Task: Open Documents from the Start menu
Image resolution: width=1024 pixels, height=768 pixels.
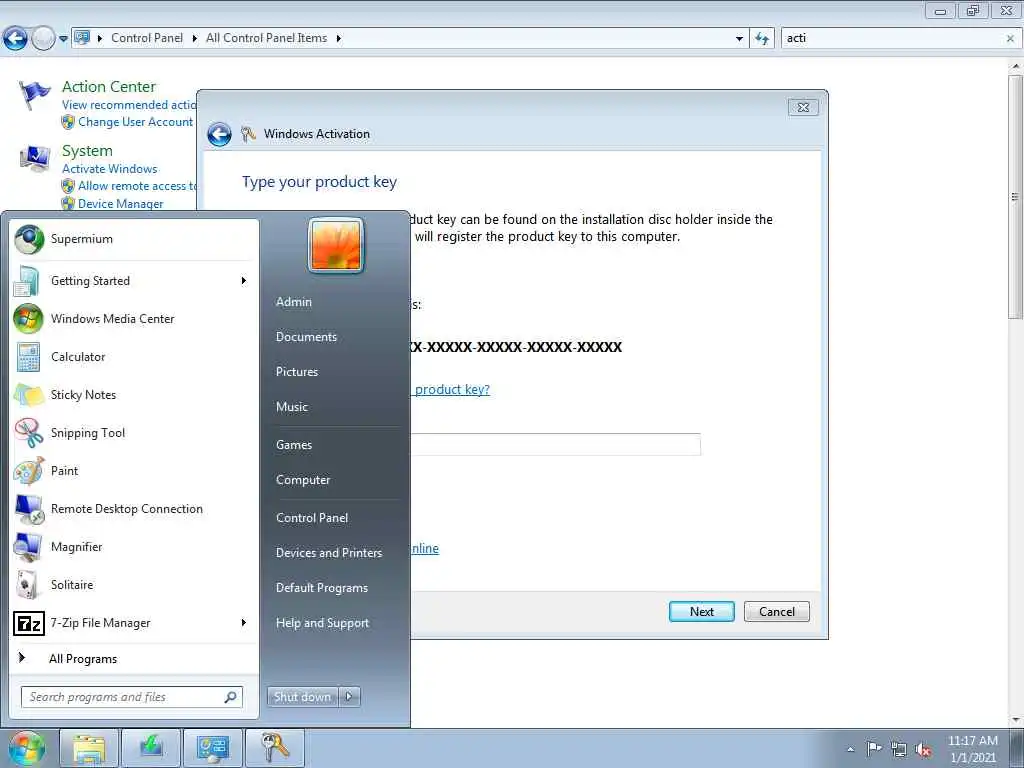Action: point(306,337)
